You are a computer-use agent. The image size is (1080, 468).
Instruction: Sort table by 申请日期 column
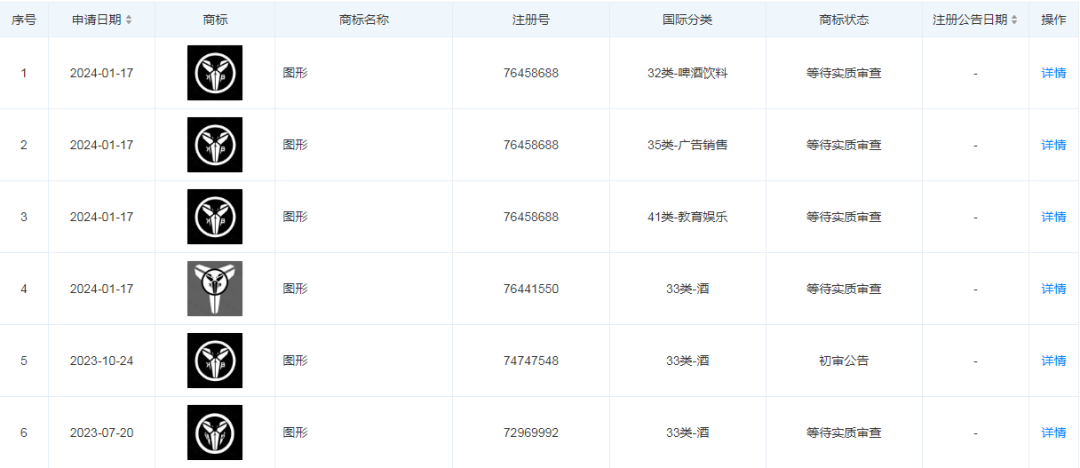[x=128, y=20]
